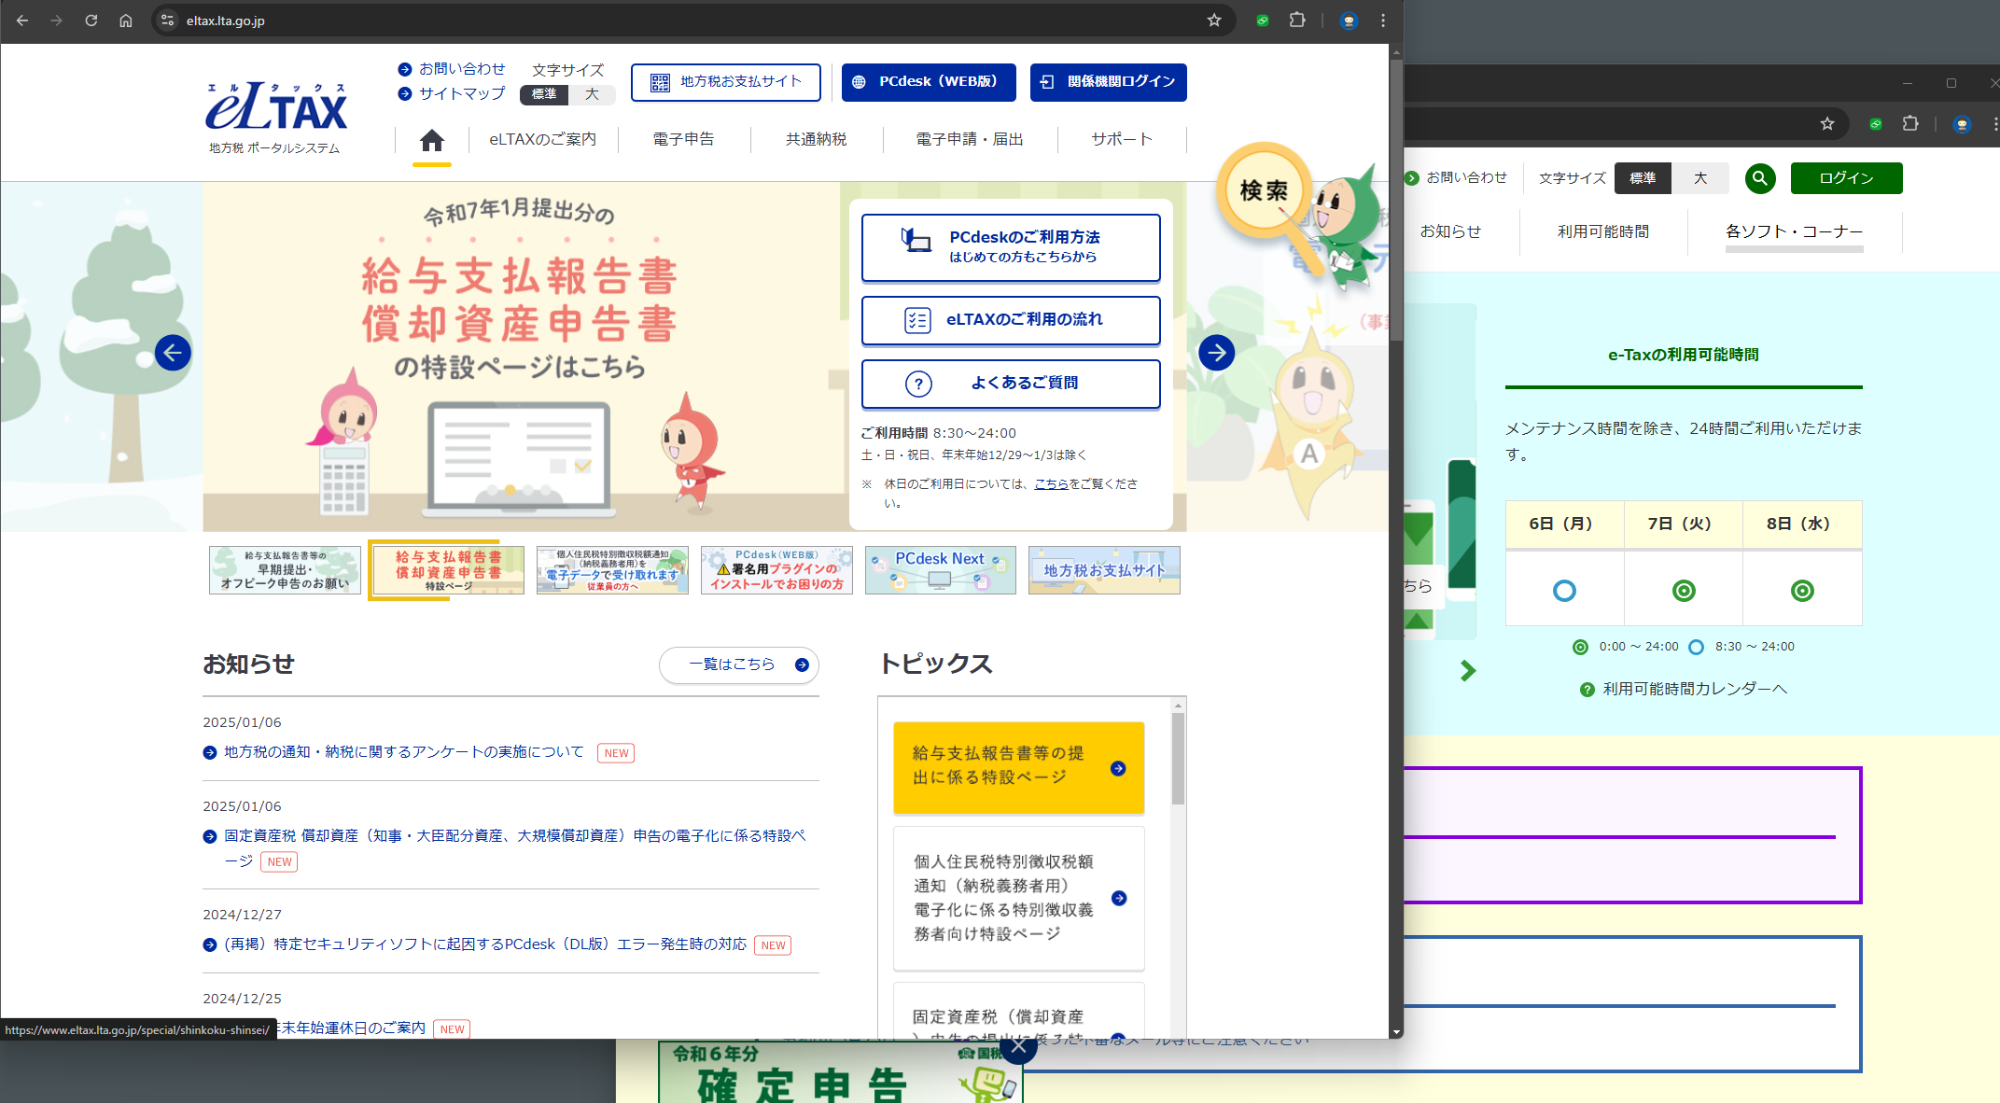The image size is (2000, 1103).
Task: Select 電子データで受け取れます thumbnail
Action: (612, 570)
